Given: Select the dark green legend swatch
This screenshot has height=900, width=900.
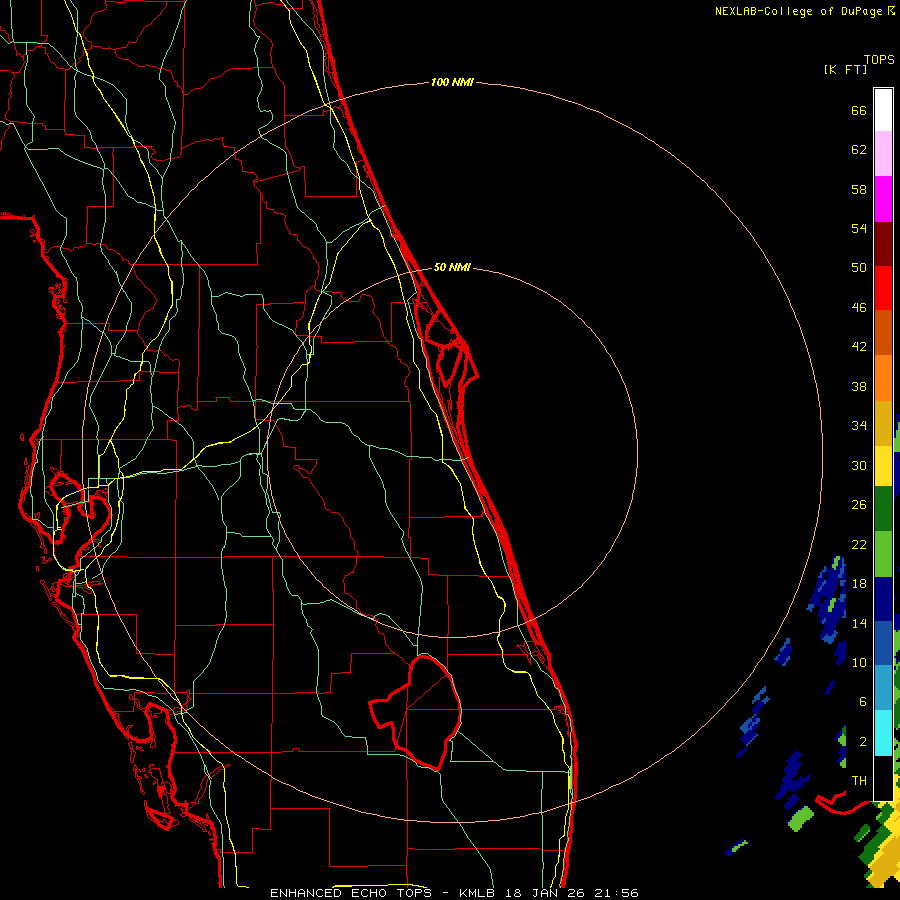Looking at the screenshot, I should click(883, 509).
